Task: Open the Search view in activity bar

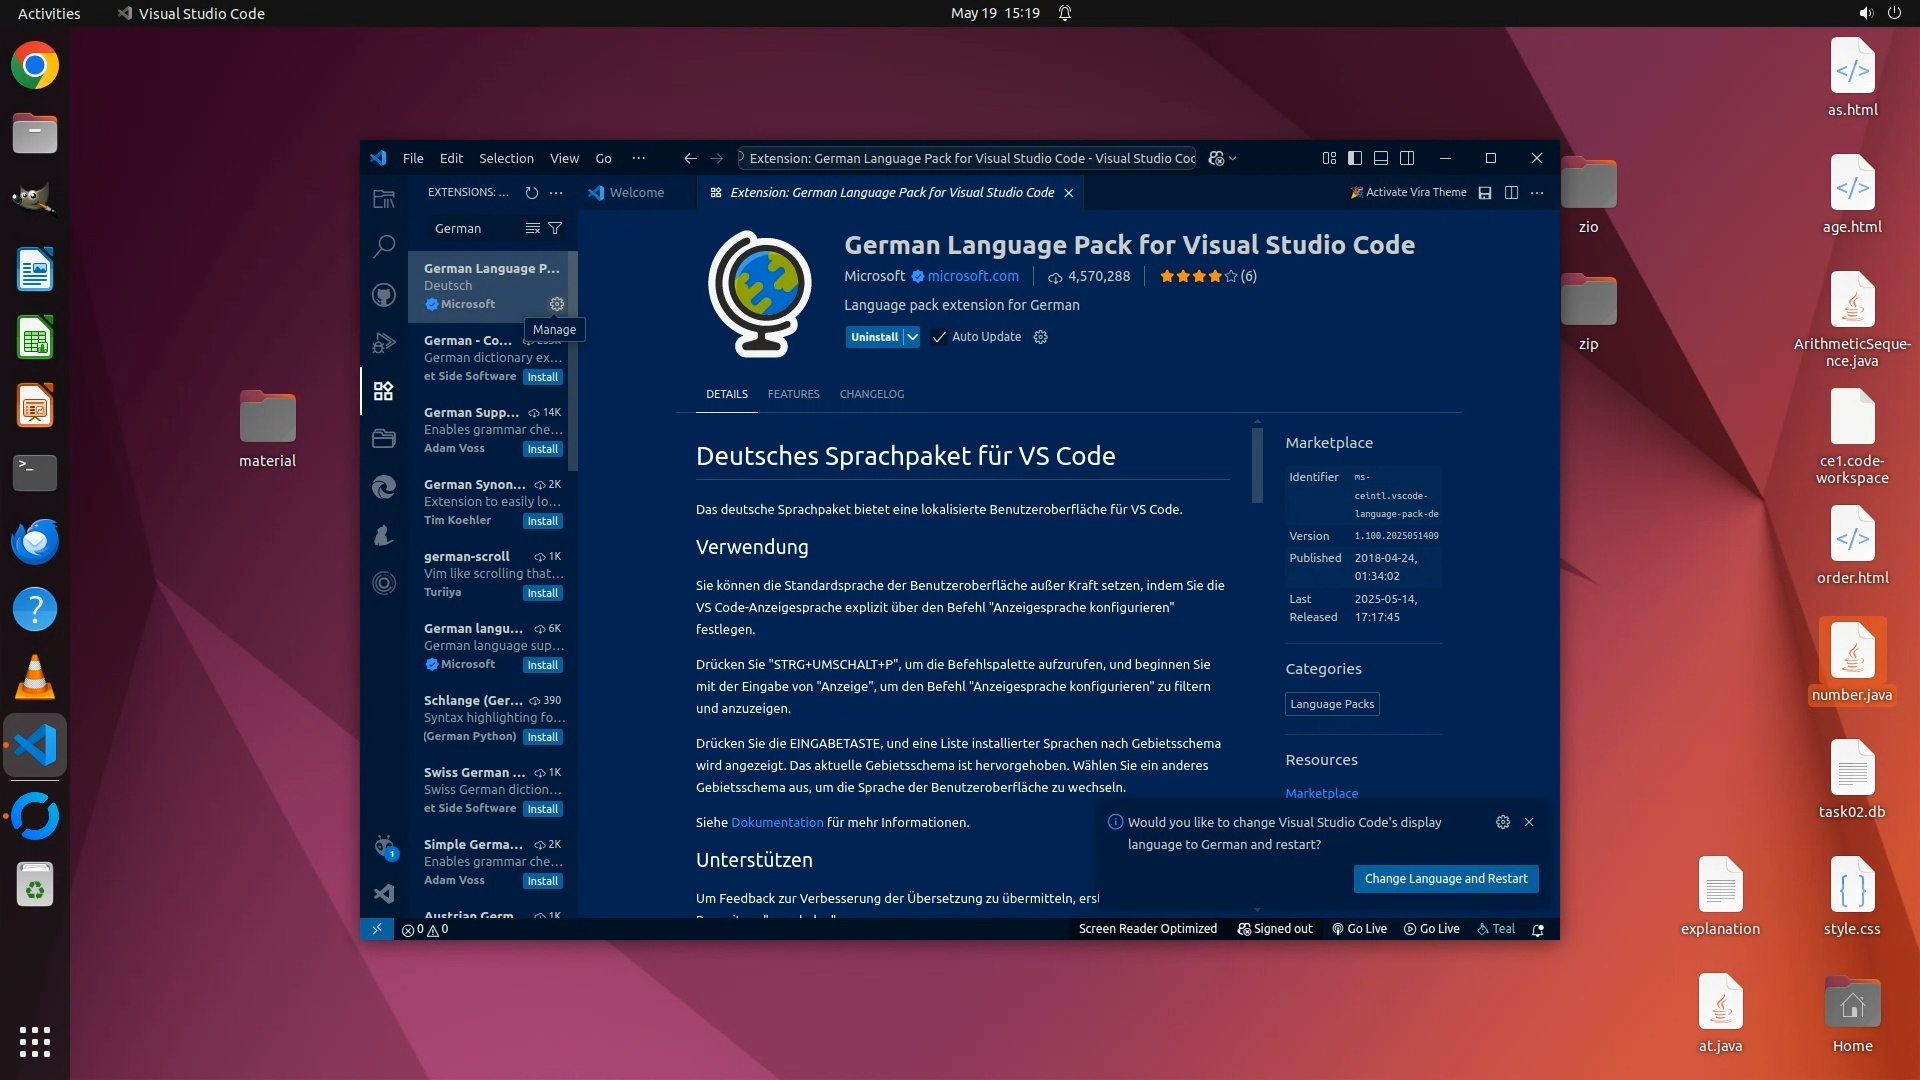Action: [x=384, y=246]
